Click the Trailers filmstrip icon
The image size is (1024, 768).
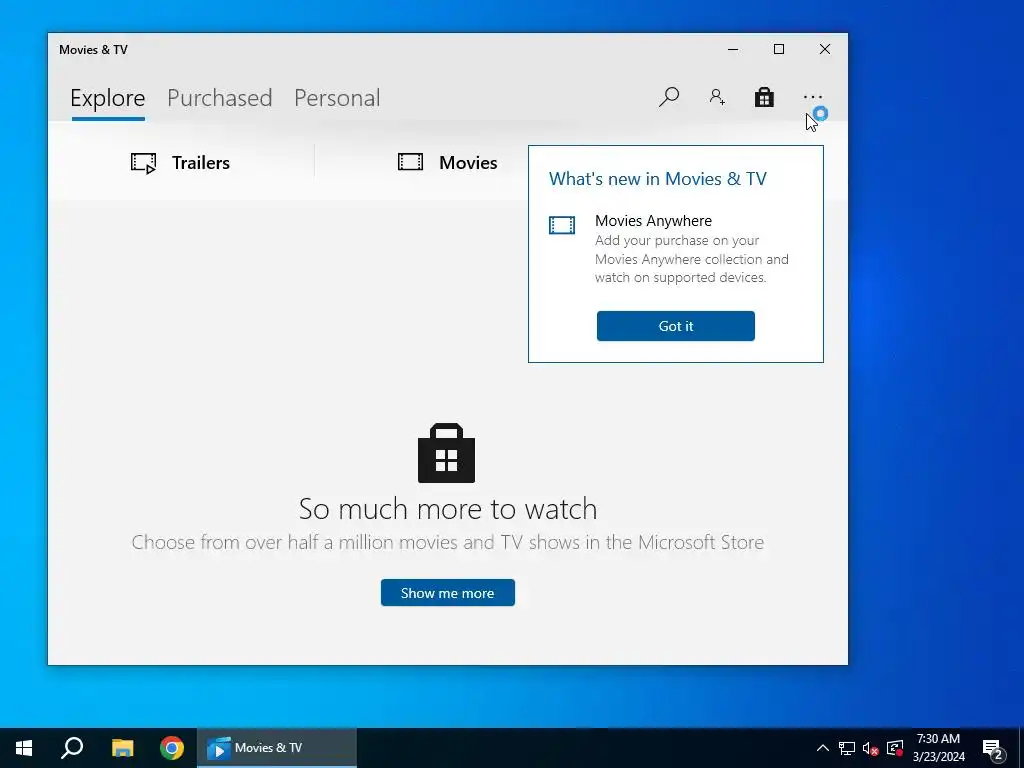(144, 163)
